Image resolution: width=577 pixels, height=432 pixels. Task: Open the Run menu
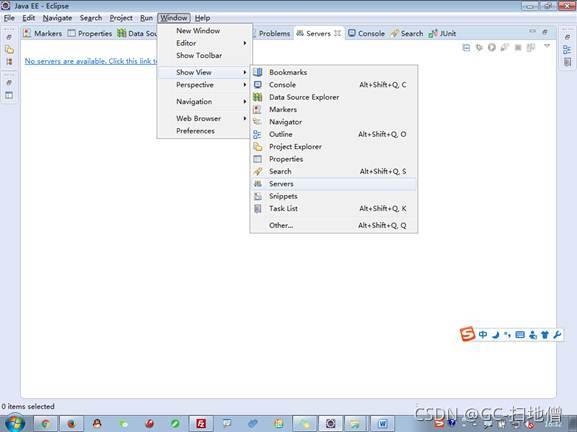[x=146, y=18]
